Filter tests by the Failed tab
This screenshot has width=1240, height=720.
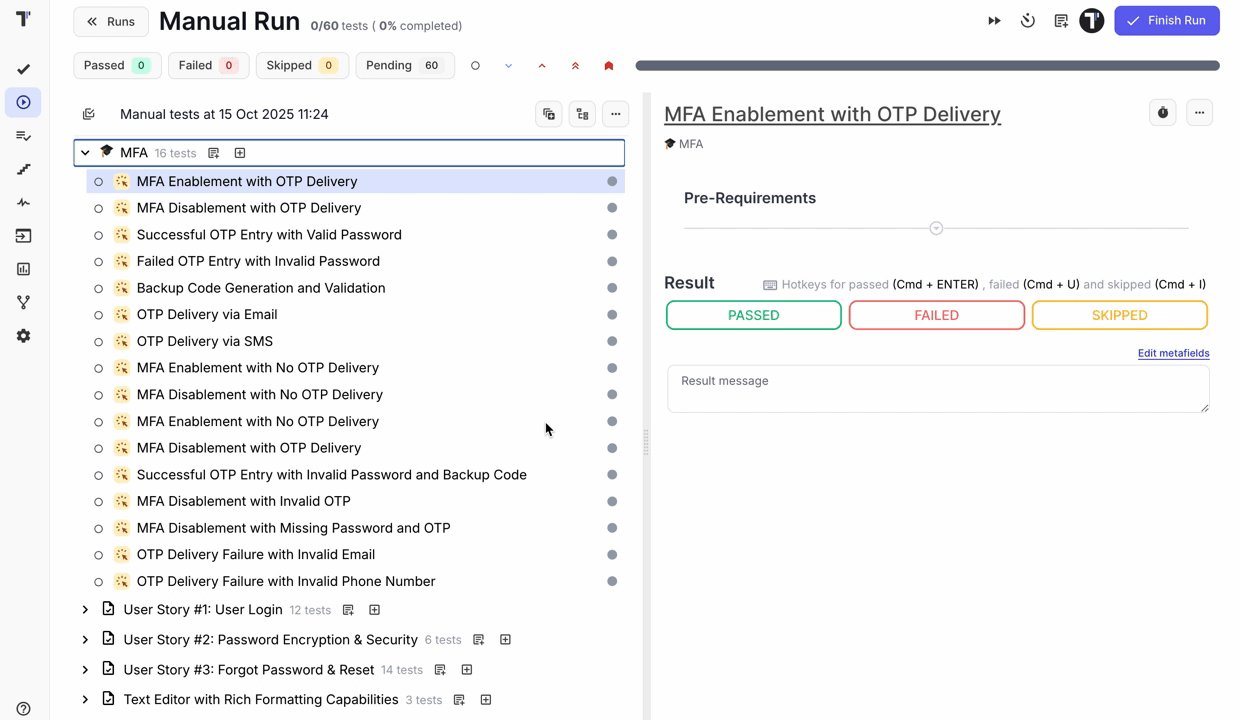208,66
